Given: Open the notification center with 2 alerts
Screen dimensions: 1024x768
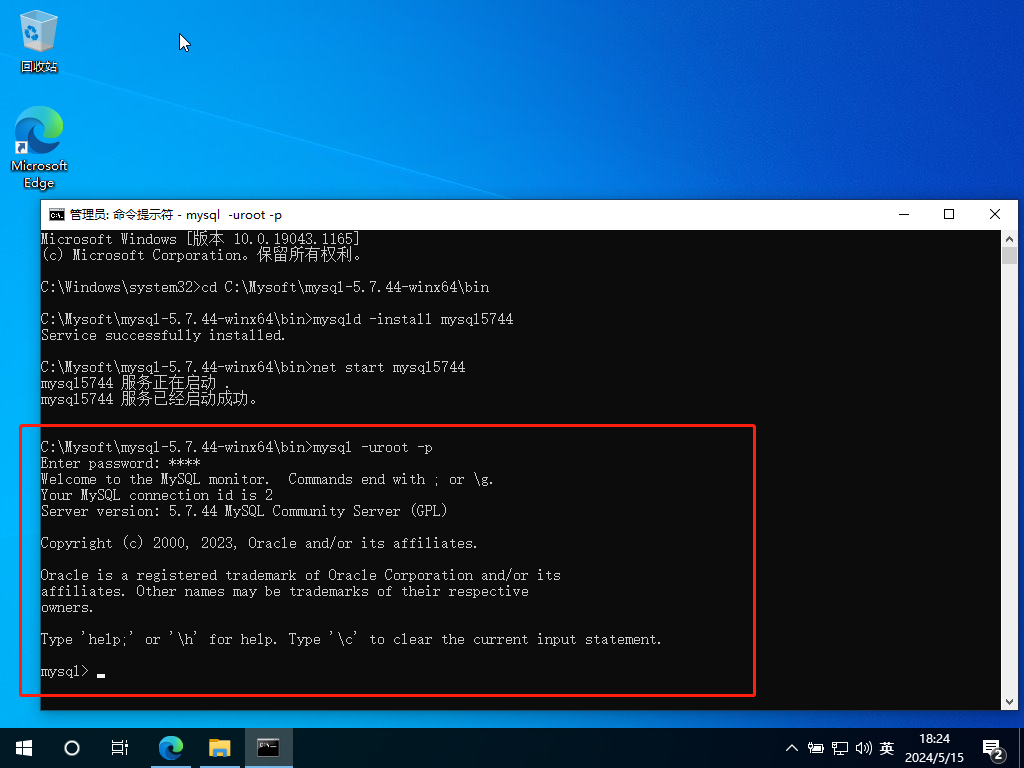Looking at the screenshot, I should pyautogui.click(x=994, y=748).
